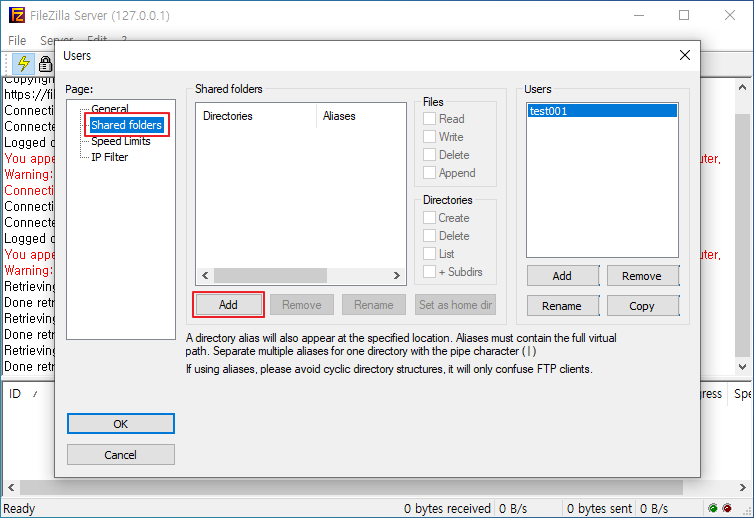Minimize the FileZilla Server window
The width and height of the screenshot is (754, 518).
[x=639, y=15]
